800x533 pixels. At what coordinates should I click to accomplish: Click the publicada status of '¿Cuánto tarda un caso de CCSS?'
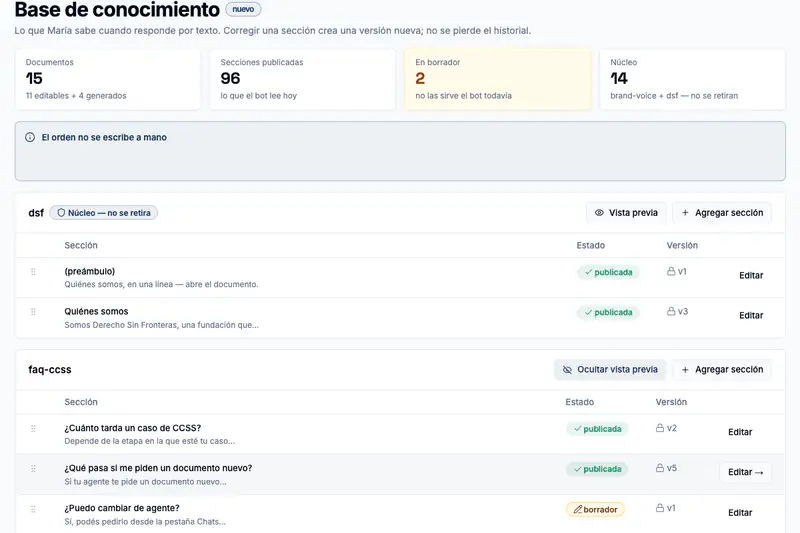click(597, 429)
